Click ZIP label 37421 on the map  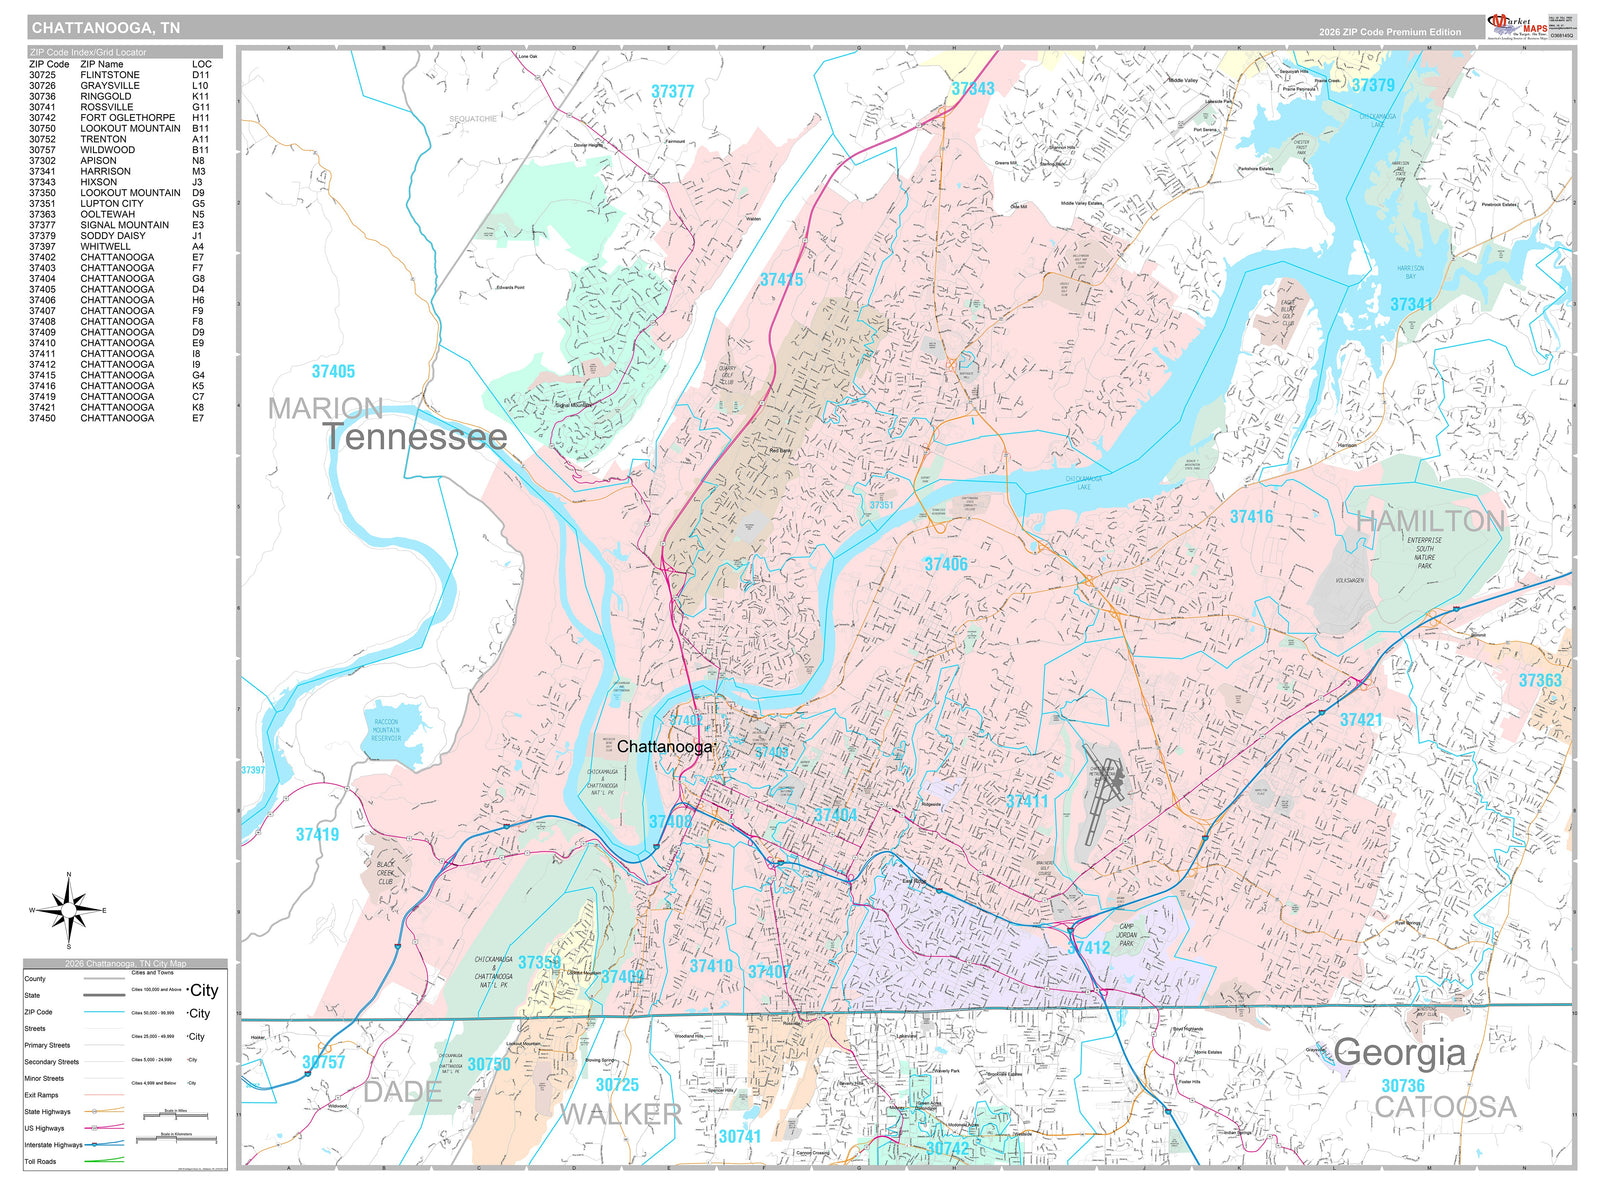tap(1361, 720)
